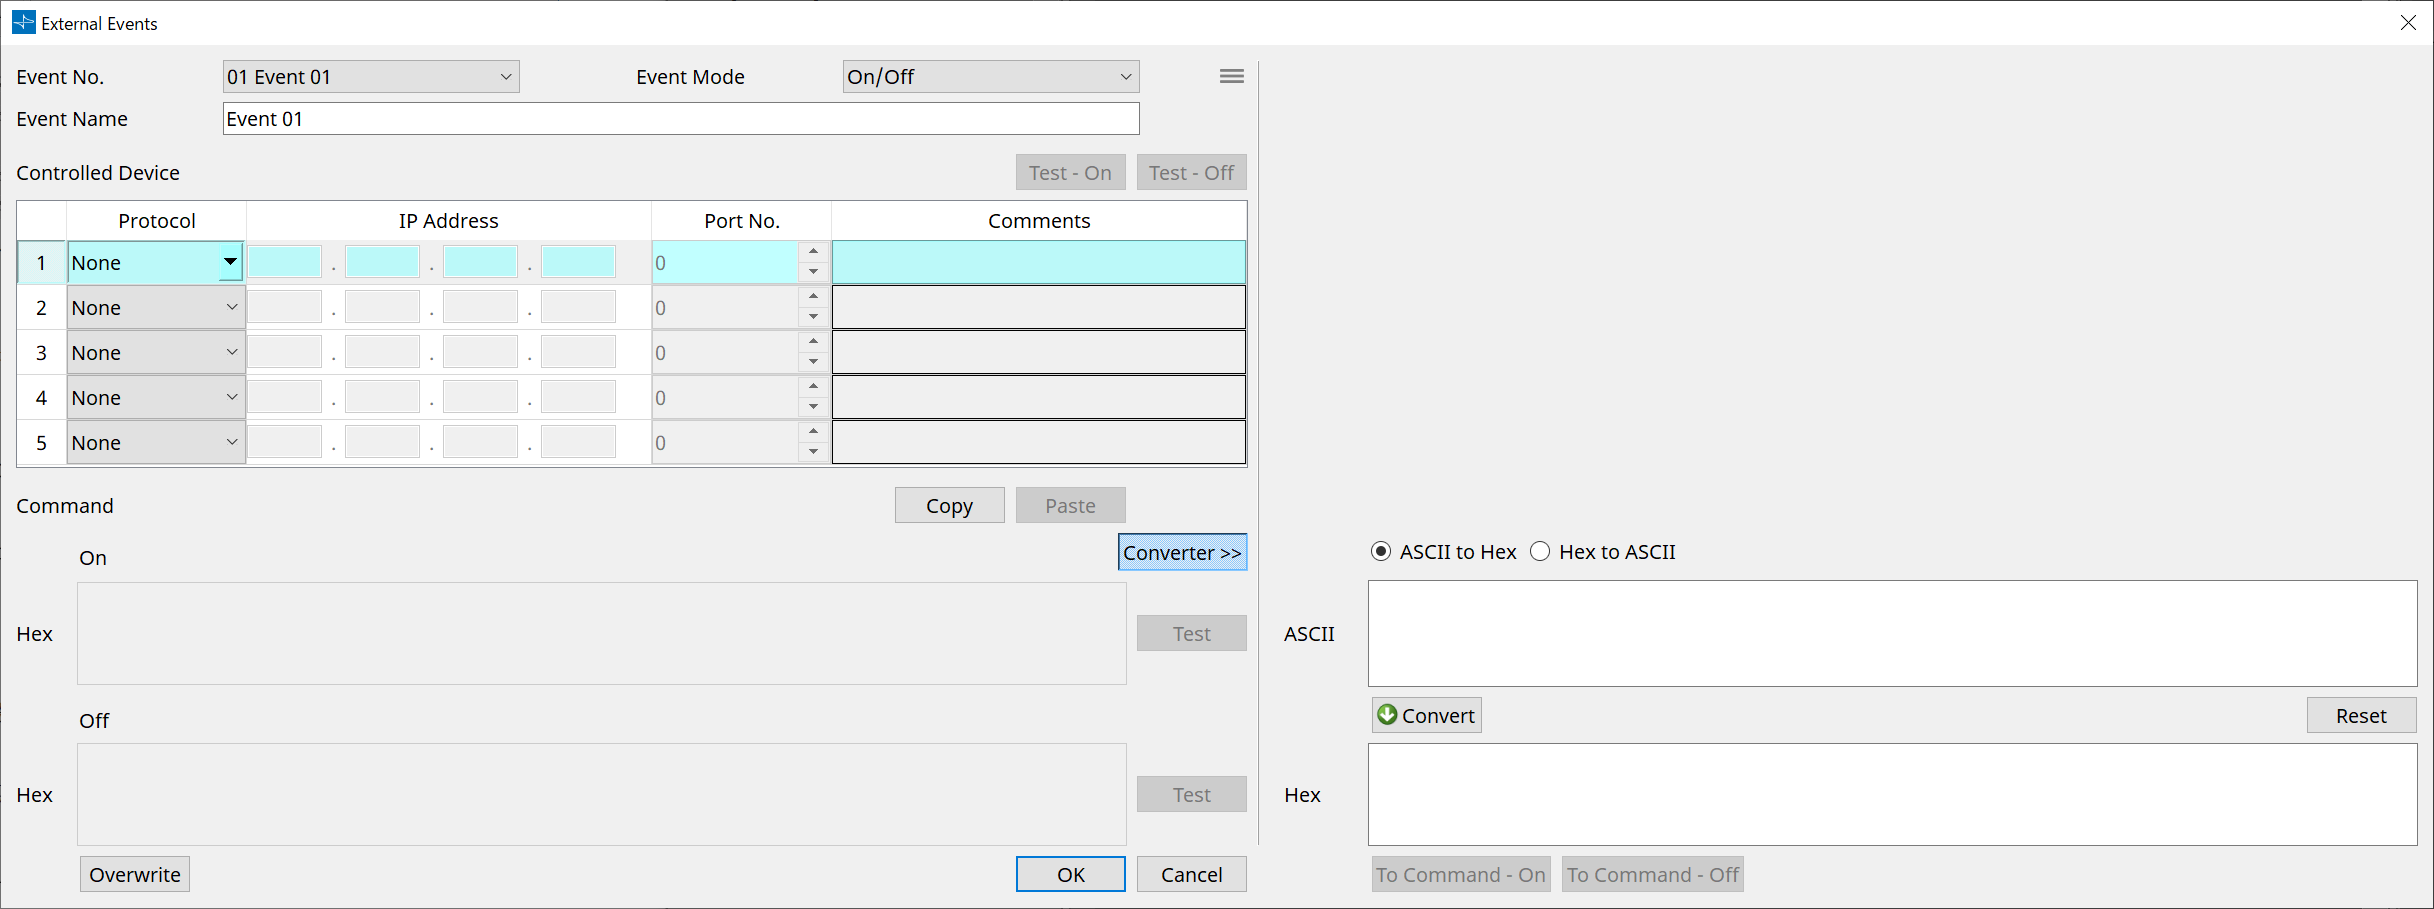
Task: Click the Test - On button
Action: click(x=1070, y=172)
